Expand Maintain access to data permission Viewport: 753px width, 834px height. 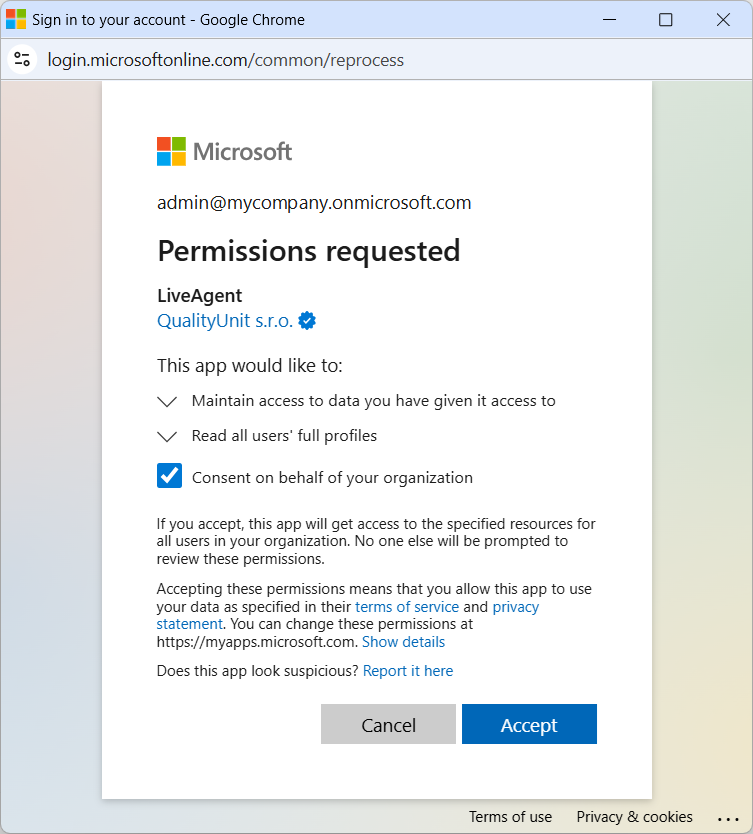click(x=167, y=401)
